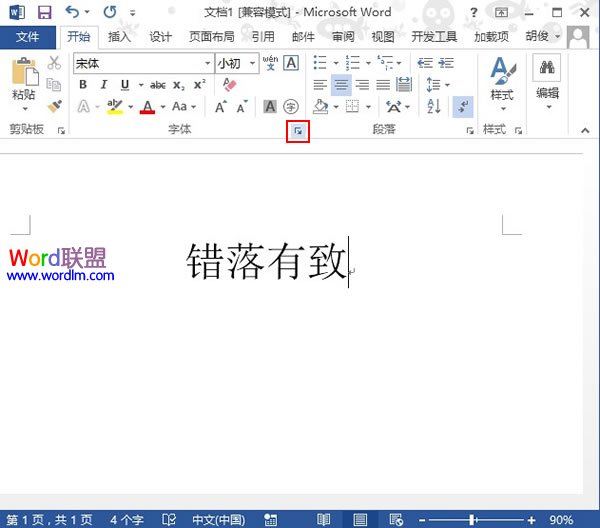Toggle strikethrough abc formatting
This screenshot has width=600, height=528.
click(x=157, y=85)
